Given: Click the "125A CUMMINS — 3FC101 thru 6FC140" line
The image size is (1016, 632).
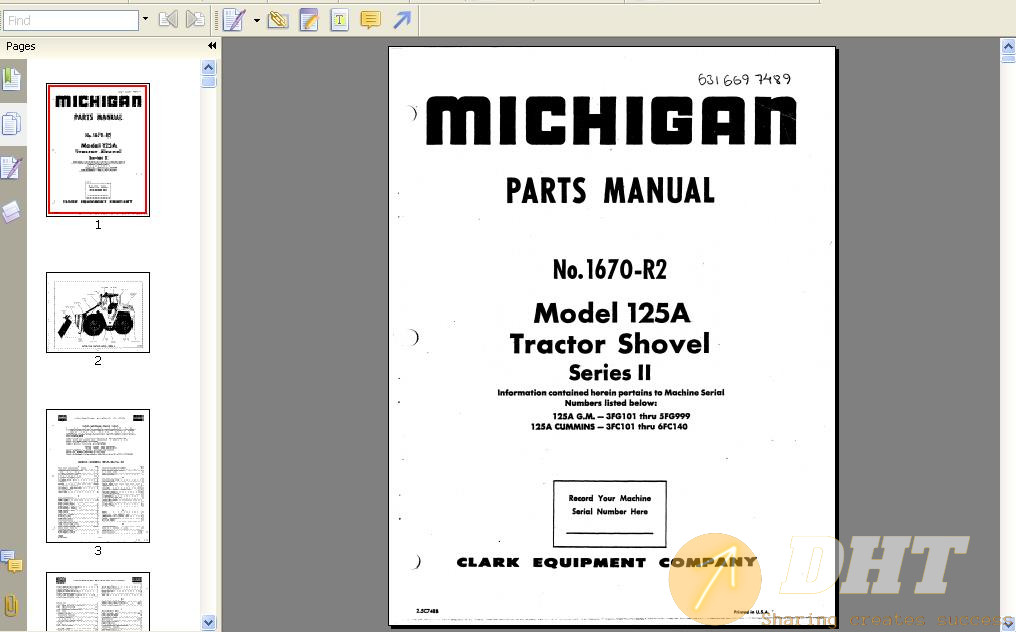Looking at the screenshot, I should pos(609,427).
